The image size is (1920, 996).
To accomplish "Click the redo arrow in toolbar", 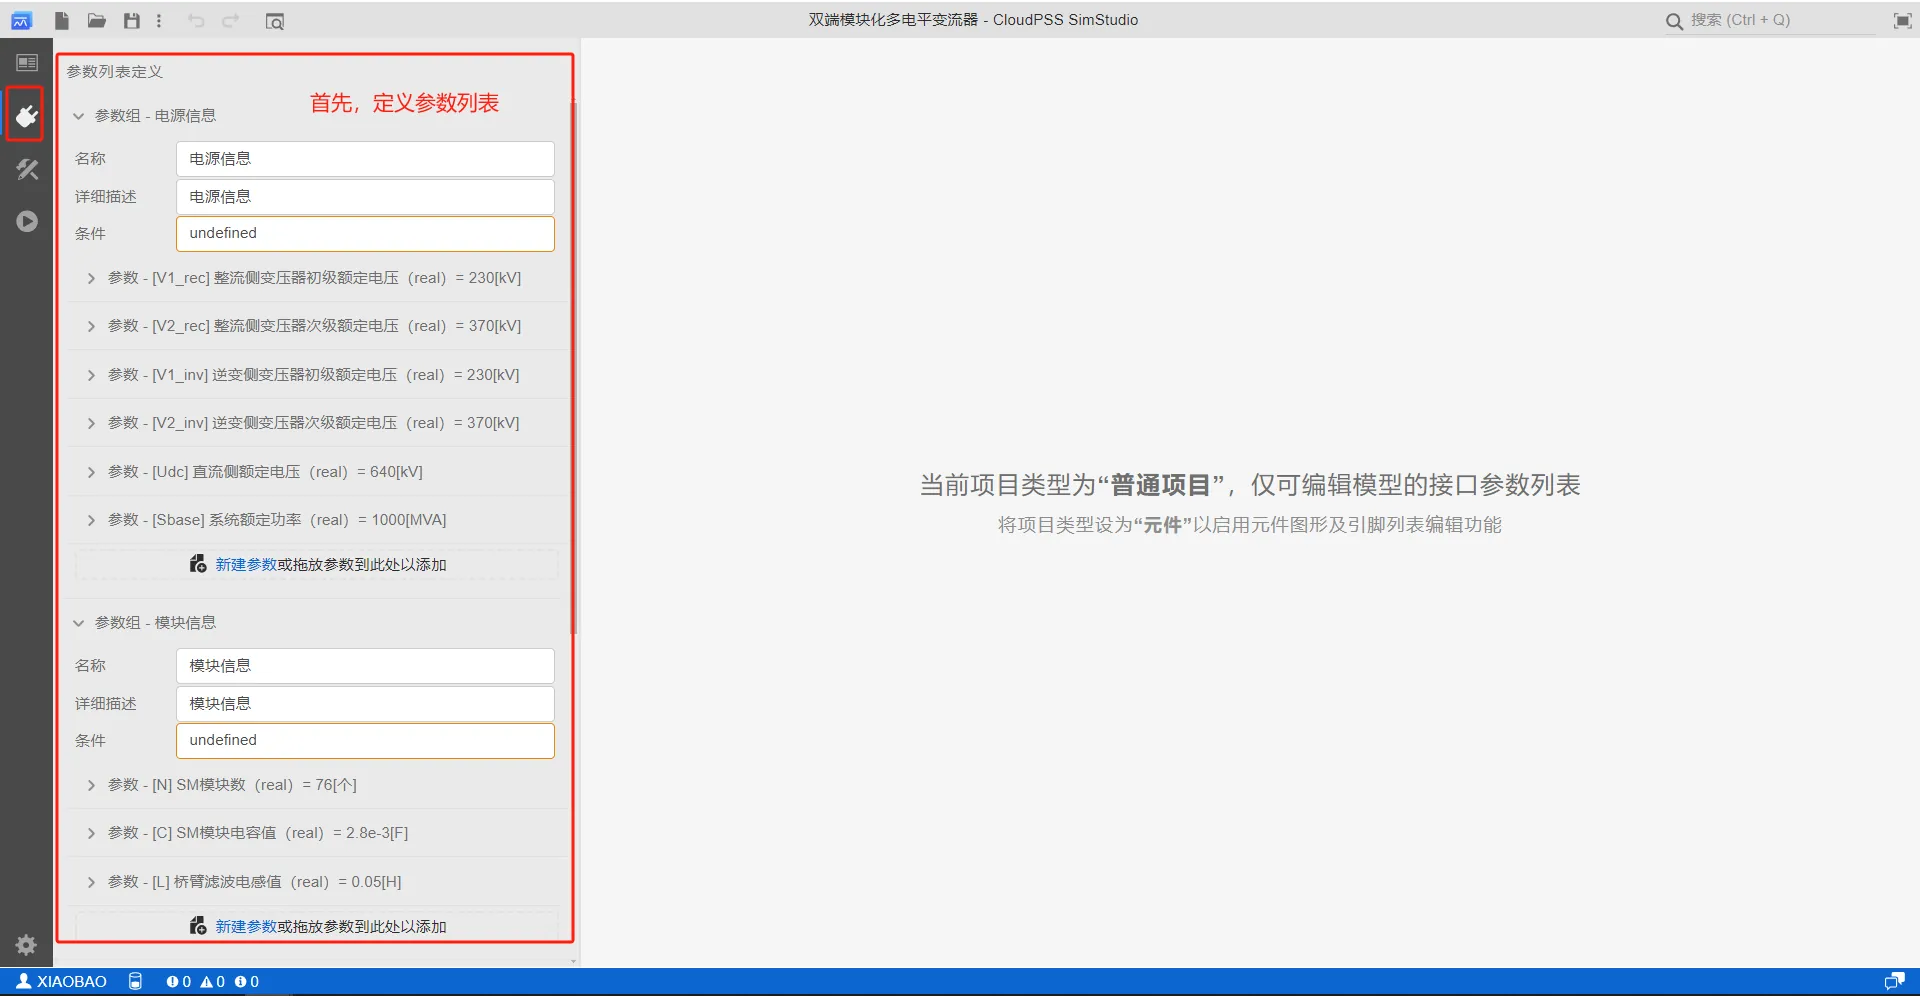I will [231, 20].
